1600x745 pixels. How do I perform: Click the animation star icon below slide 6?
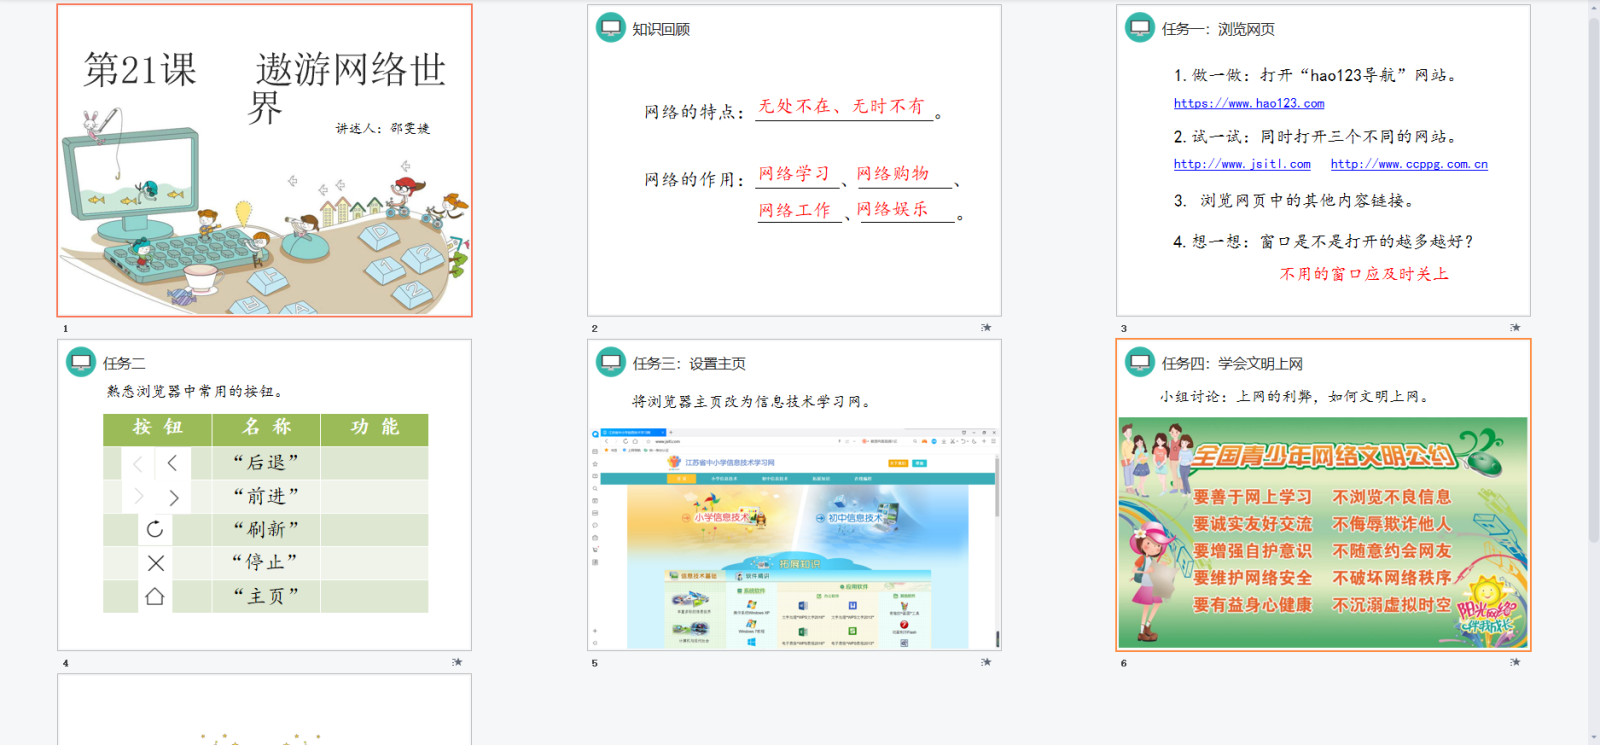[x=1515, y=662]
